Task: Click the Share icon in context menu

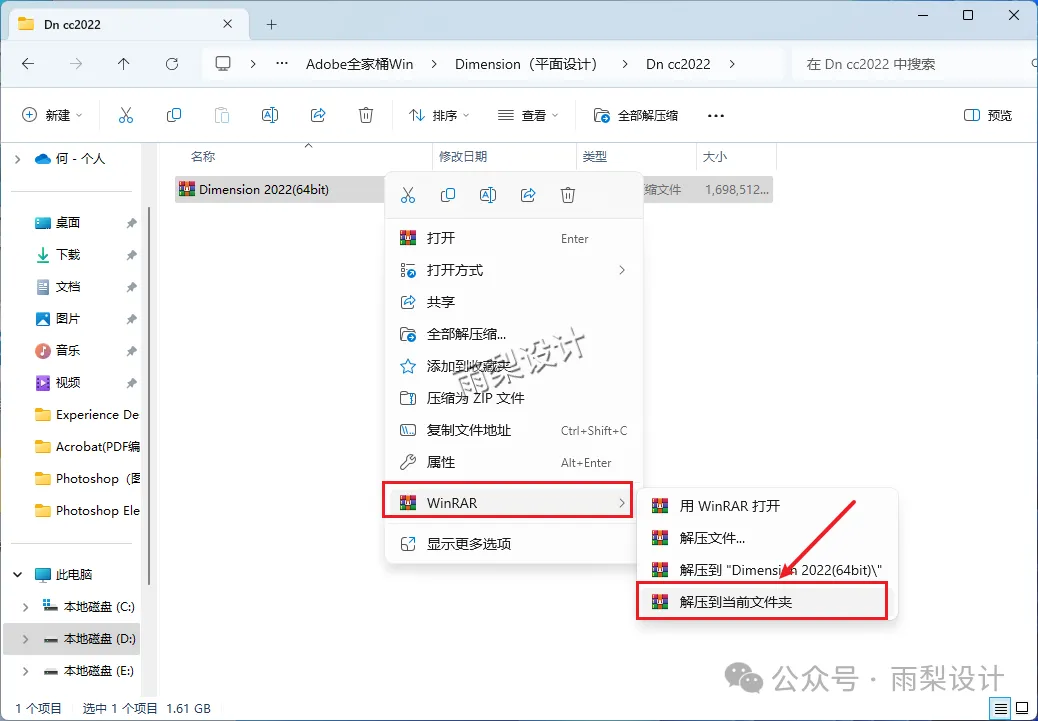Action: pyautogui.click(x=528, y=195)
